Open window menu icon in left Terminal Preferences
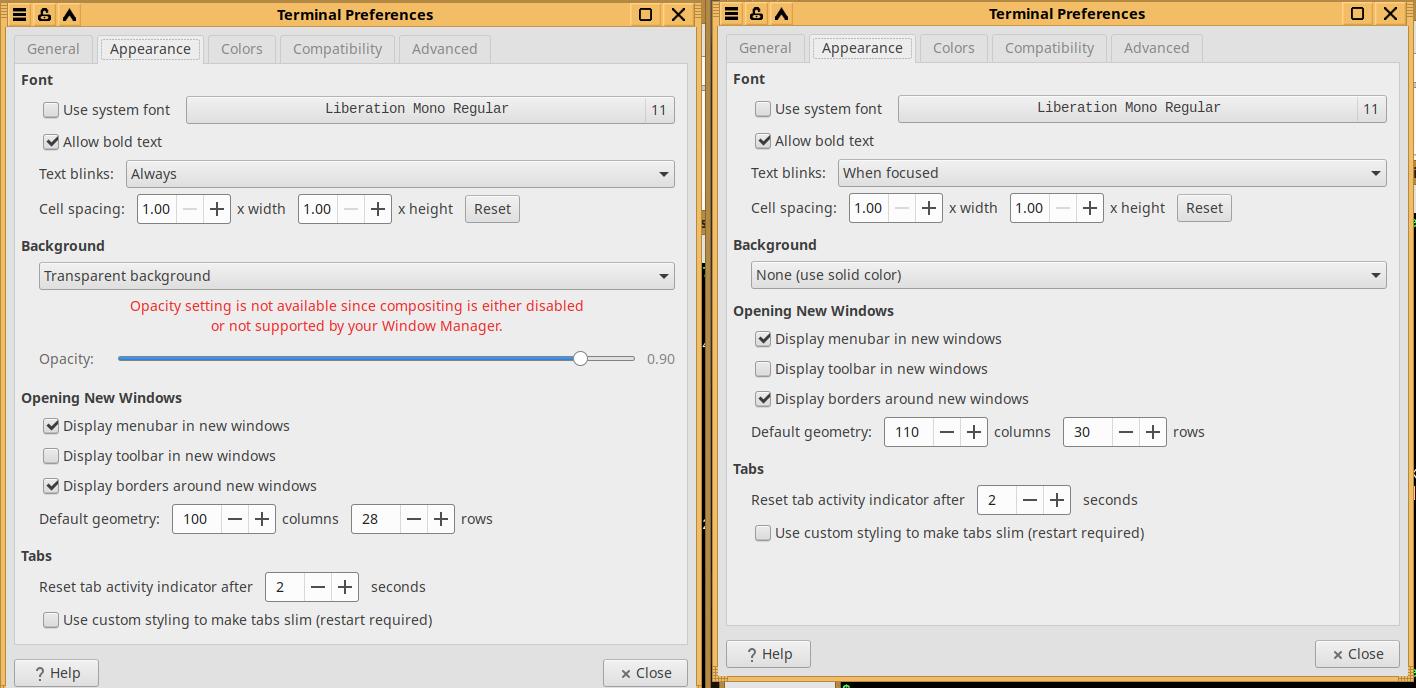This screenshot has height=688, width=1416. (19, 15)
